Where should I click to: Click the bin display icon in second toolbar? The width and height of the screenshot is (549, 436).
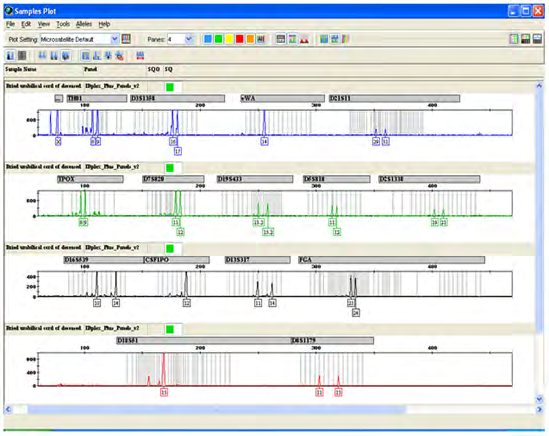click(x=108, y=55)
